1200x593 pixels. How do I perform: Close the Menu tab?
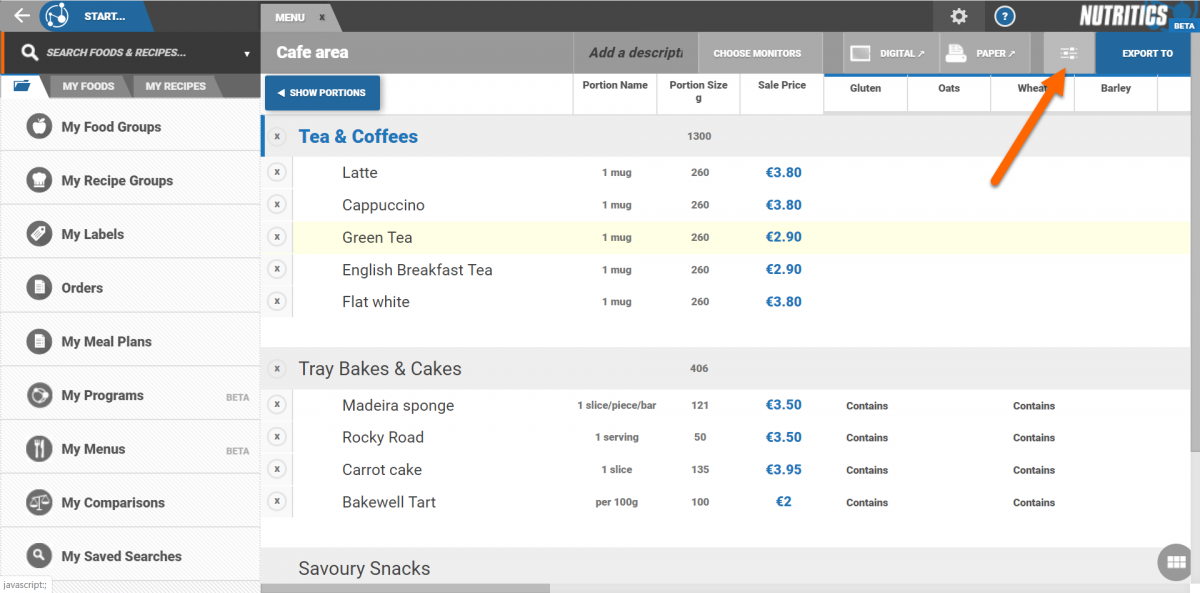[322, 18]
